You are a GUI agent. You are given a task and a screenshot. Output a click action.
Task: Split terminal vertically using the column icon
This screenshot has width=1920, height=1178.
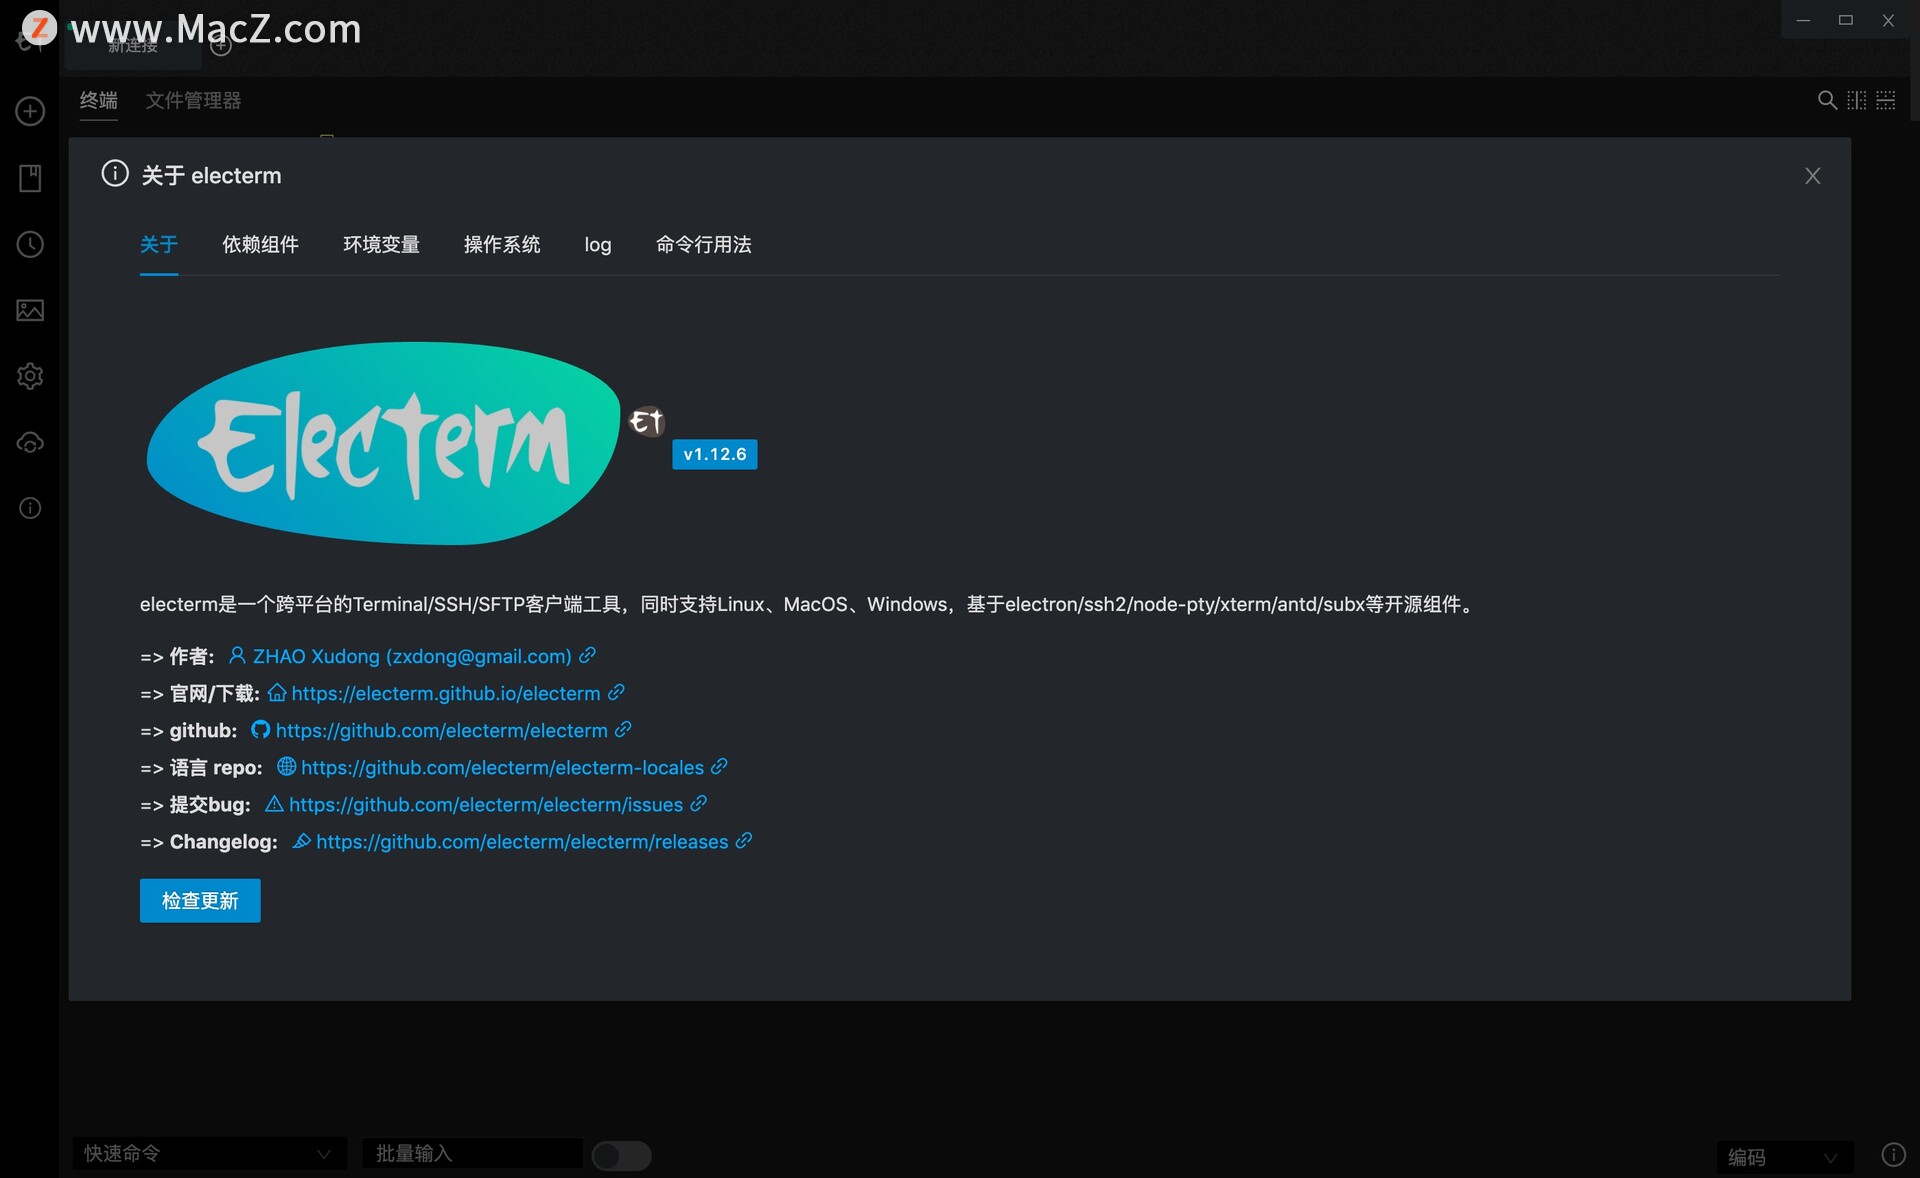pos(1856,100)
